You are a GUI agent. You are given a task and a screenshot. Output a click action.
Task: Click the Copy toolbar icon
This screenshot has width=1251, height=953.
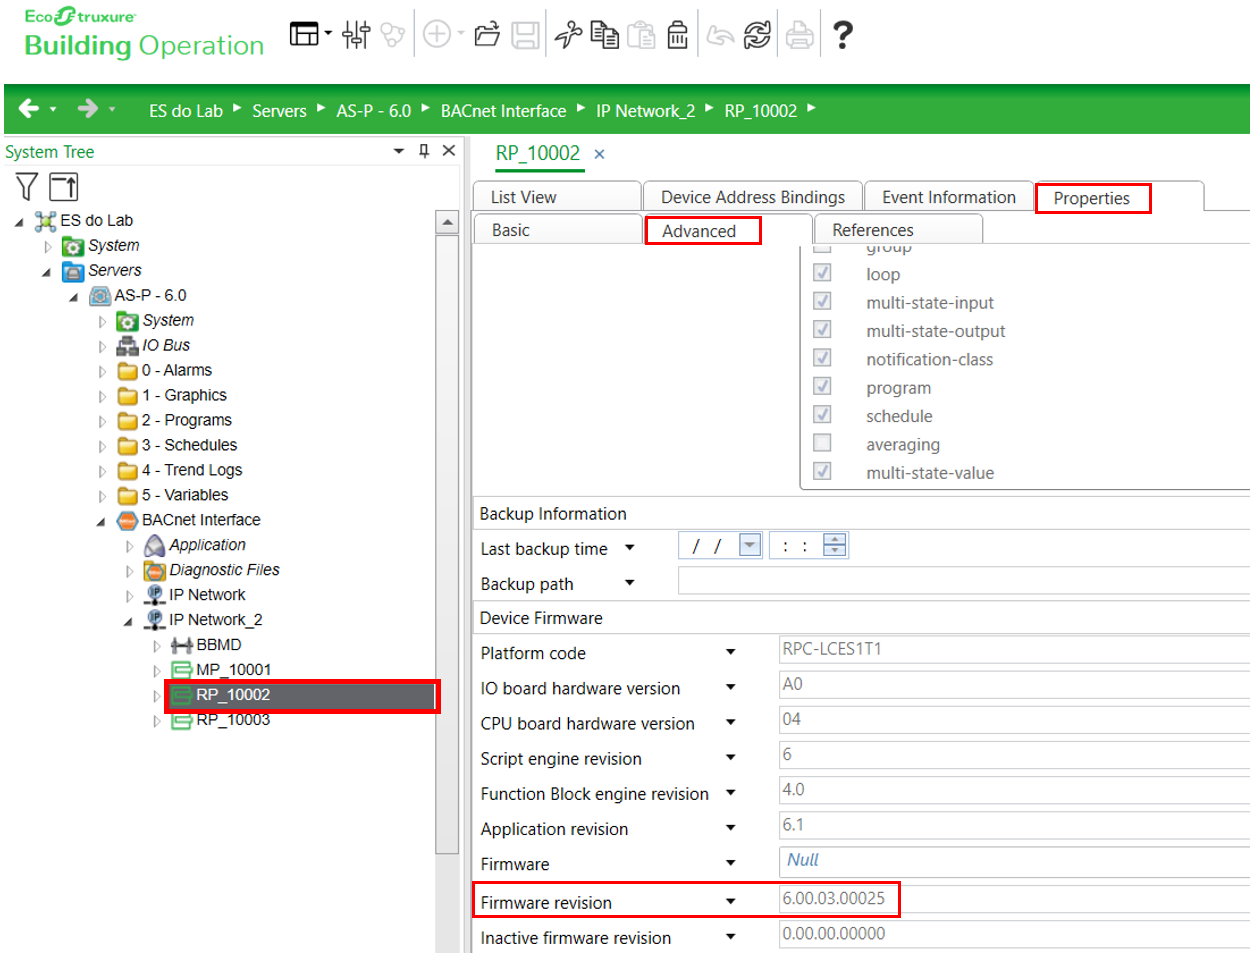point(604,35)
